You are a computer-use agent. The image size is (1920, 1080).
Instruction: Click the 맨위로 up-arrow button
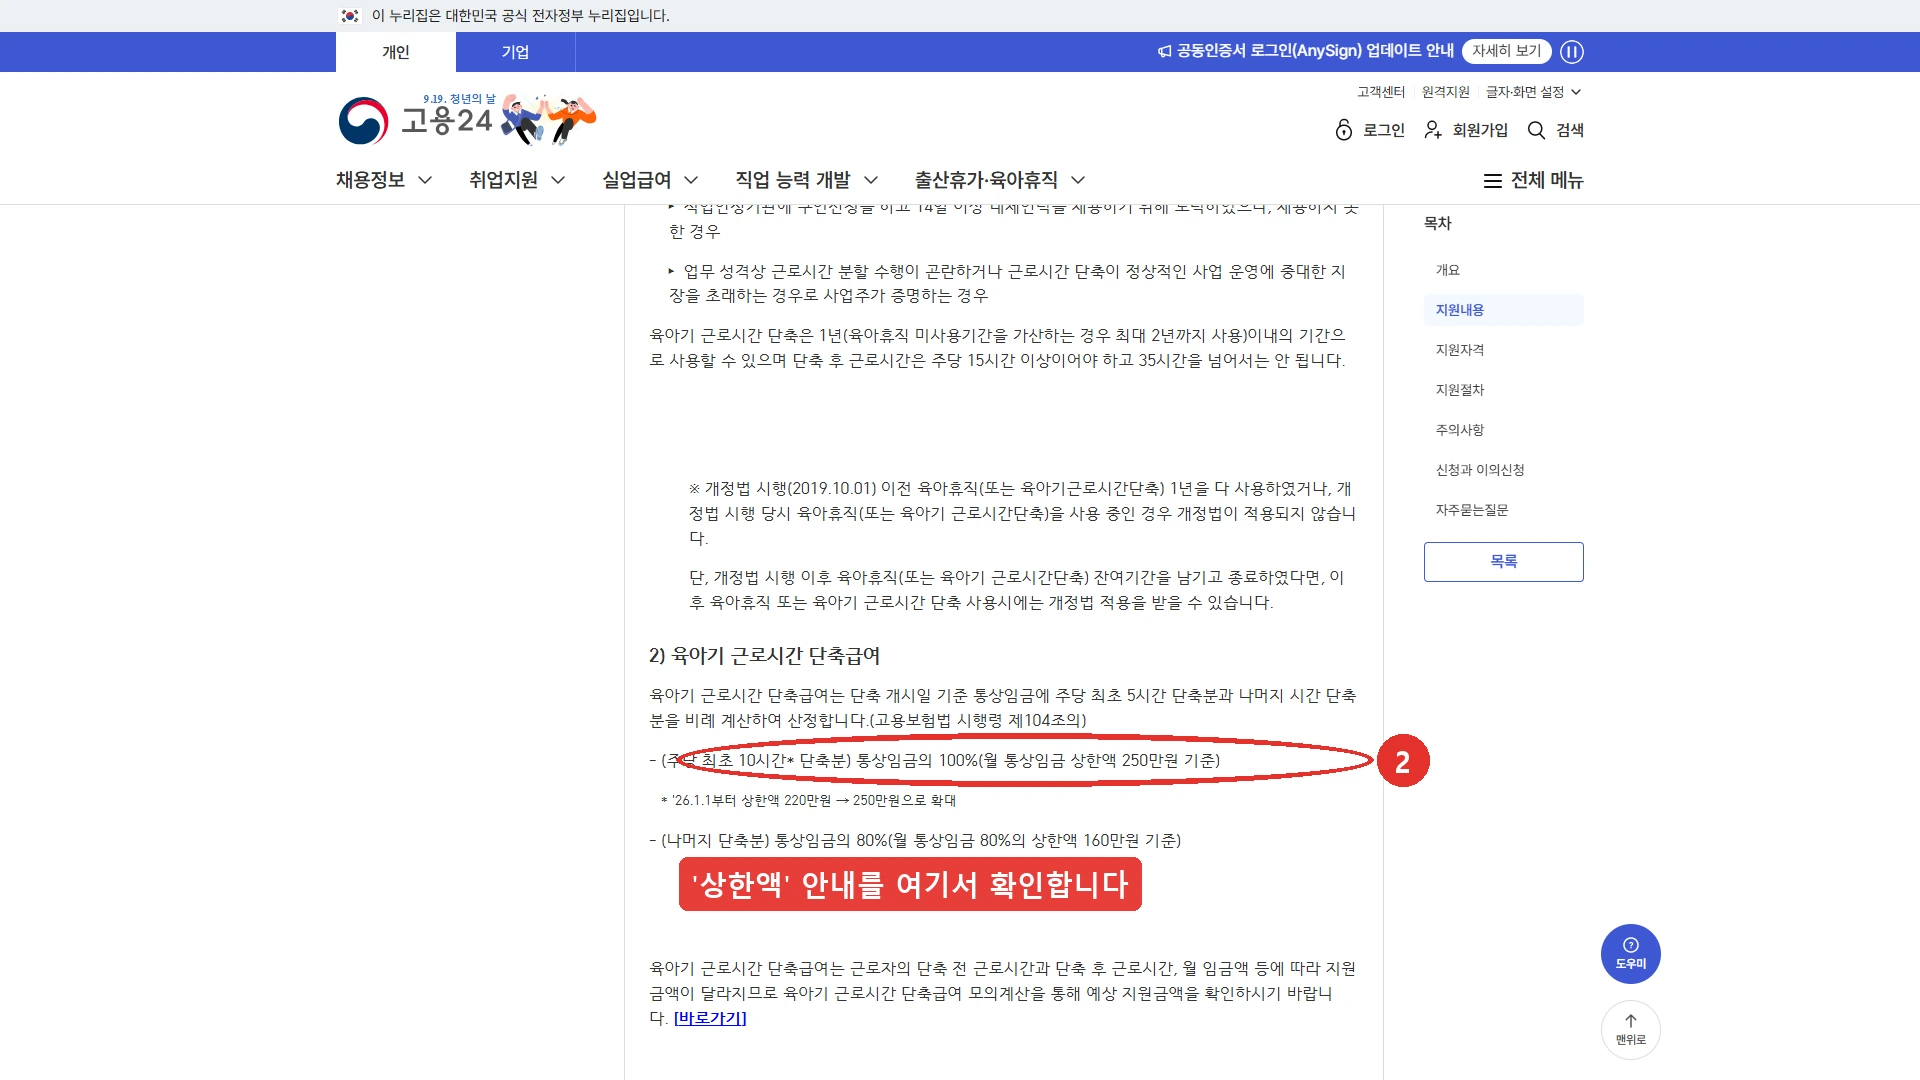[x=1630, y=1029]
